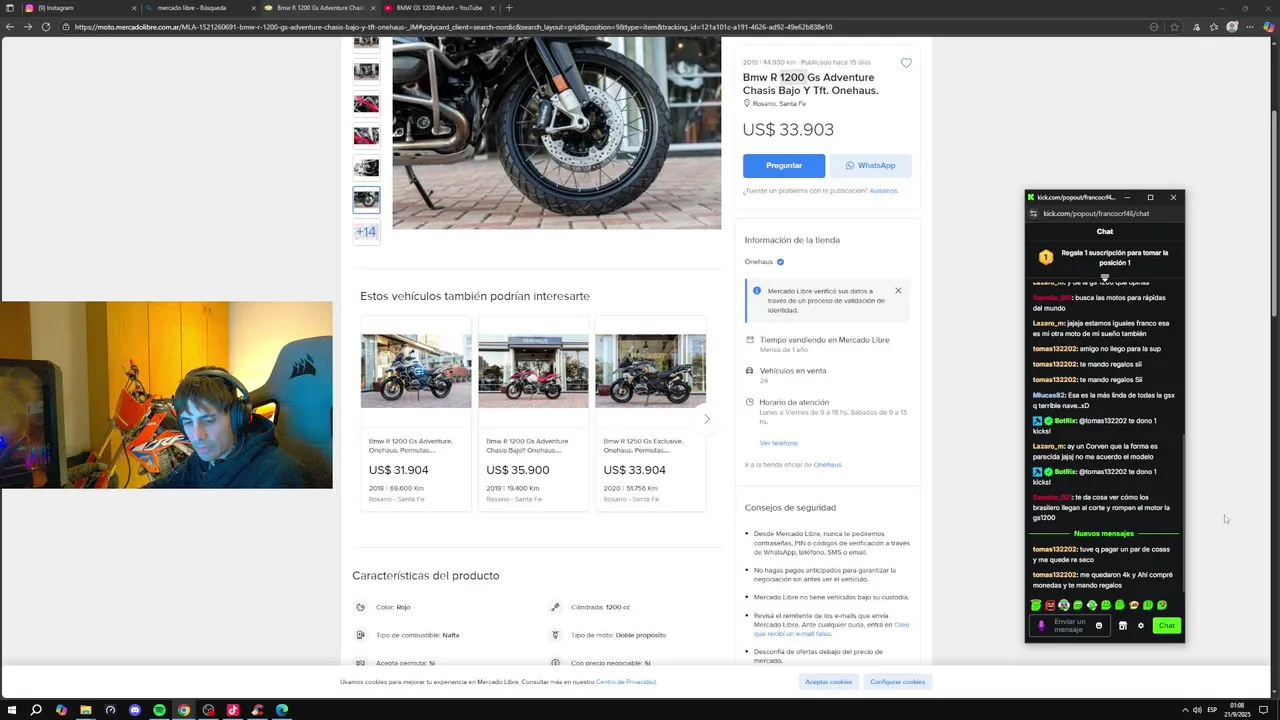Viewport: 1280px width, 720px height.
Task: Click the Nuevos mensajes indicator in chat
Action: tap(1104, 534)
